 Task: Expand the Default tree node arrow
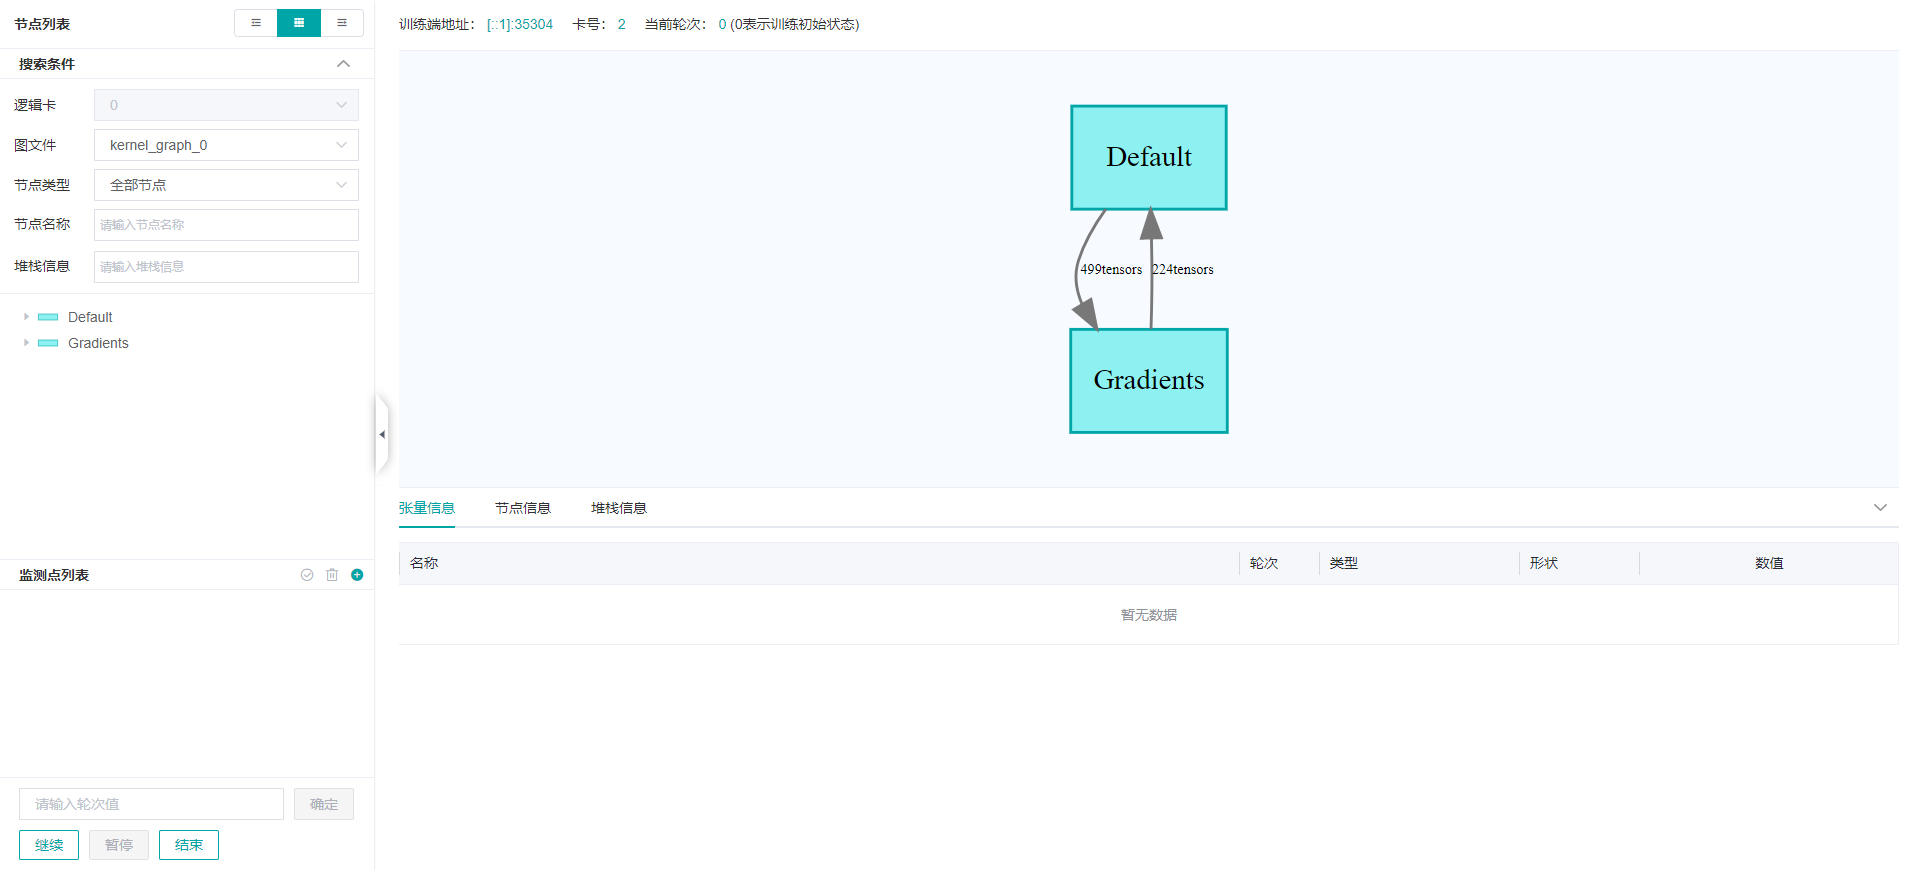[26, 317]
